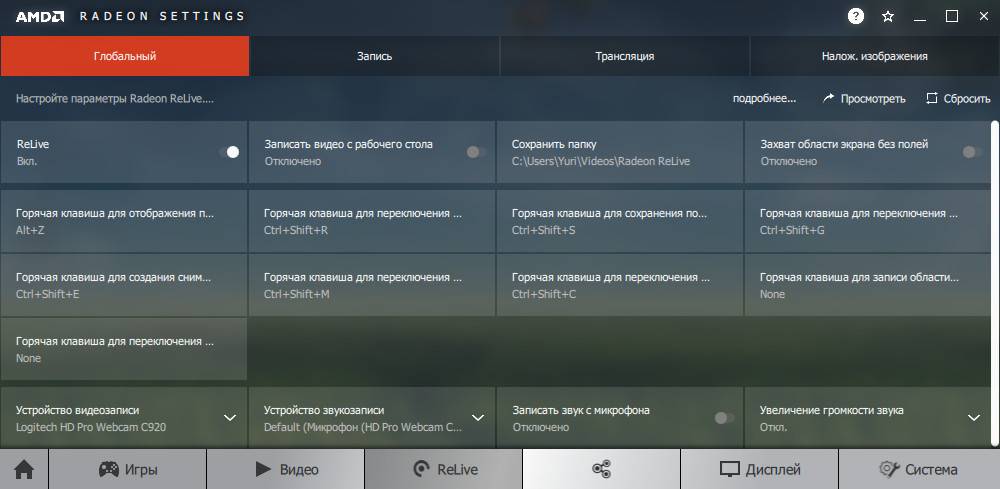Click the C:\Users\Yuri\Videos\Radeon ReLive path

coord(601,161)
